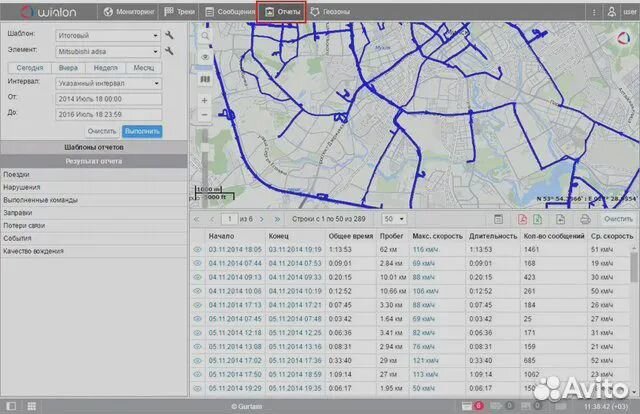Select the Сегодня interval button
The height and width of the screenshot is (414, 640).
[x=29, y=68]
